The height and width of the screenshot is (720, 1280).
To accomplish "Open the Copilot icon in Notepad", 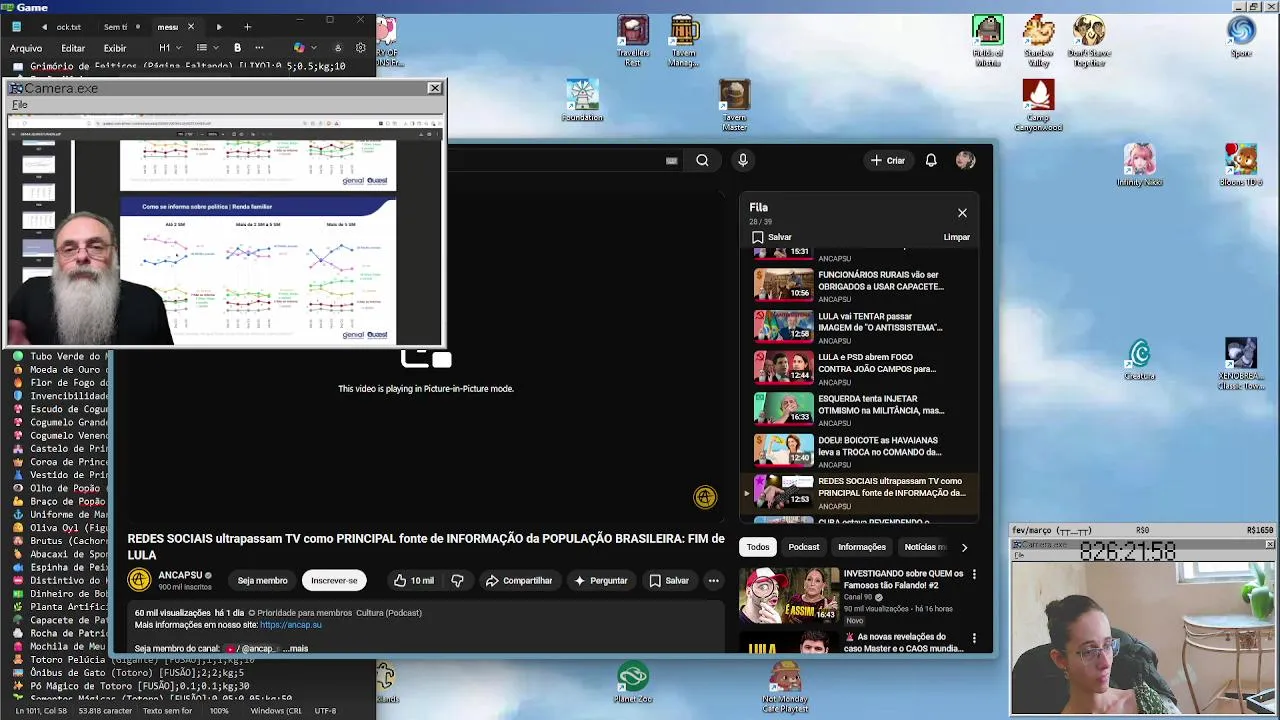I will [299, 48].
